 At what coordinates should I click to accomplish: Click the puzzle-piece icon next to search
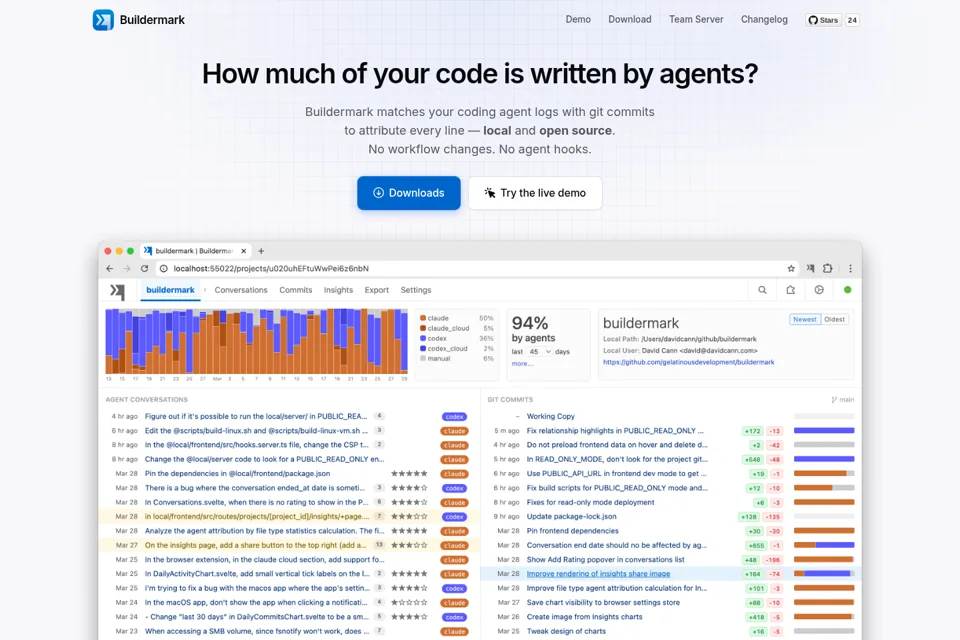tap(790, 290)
